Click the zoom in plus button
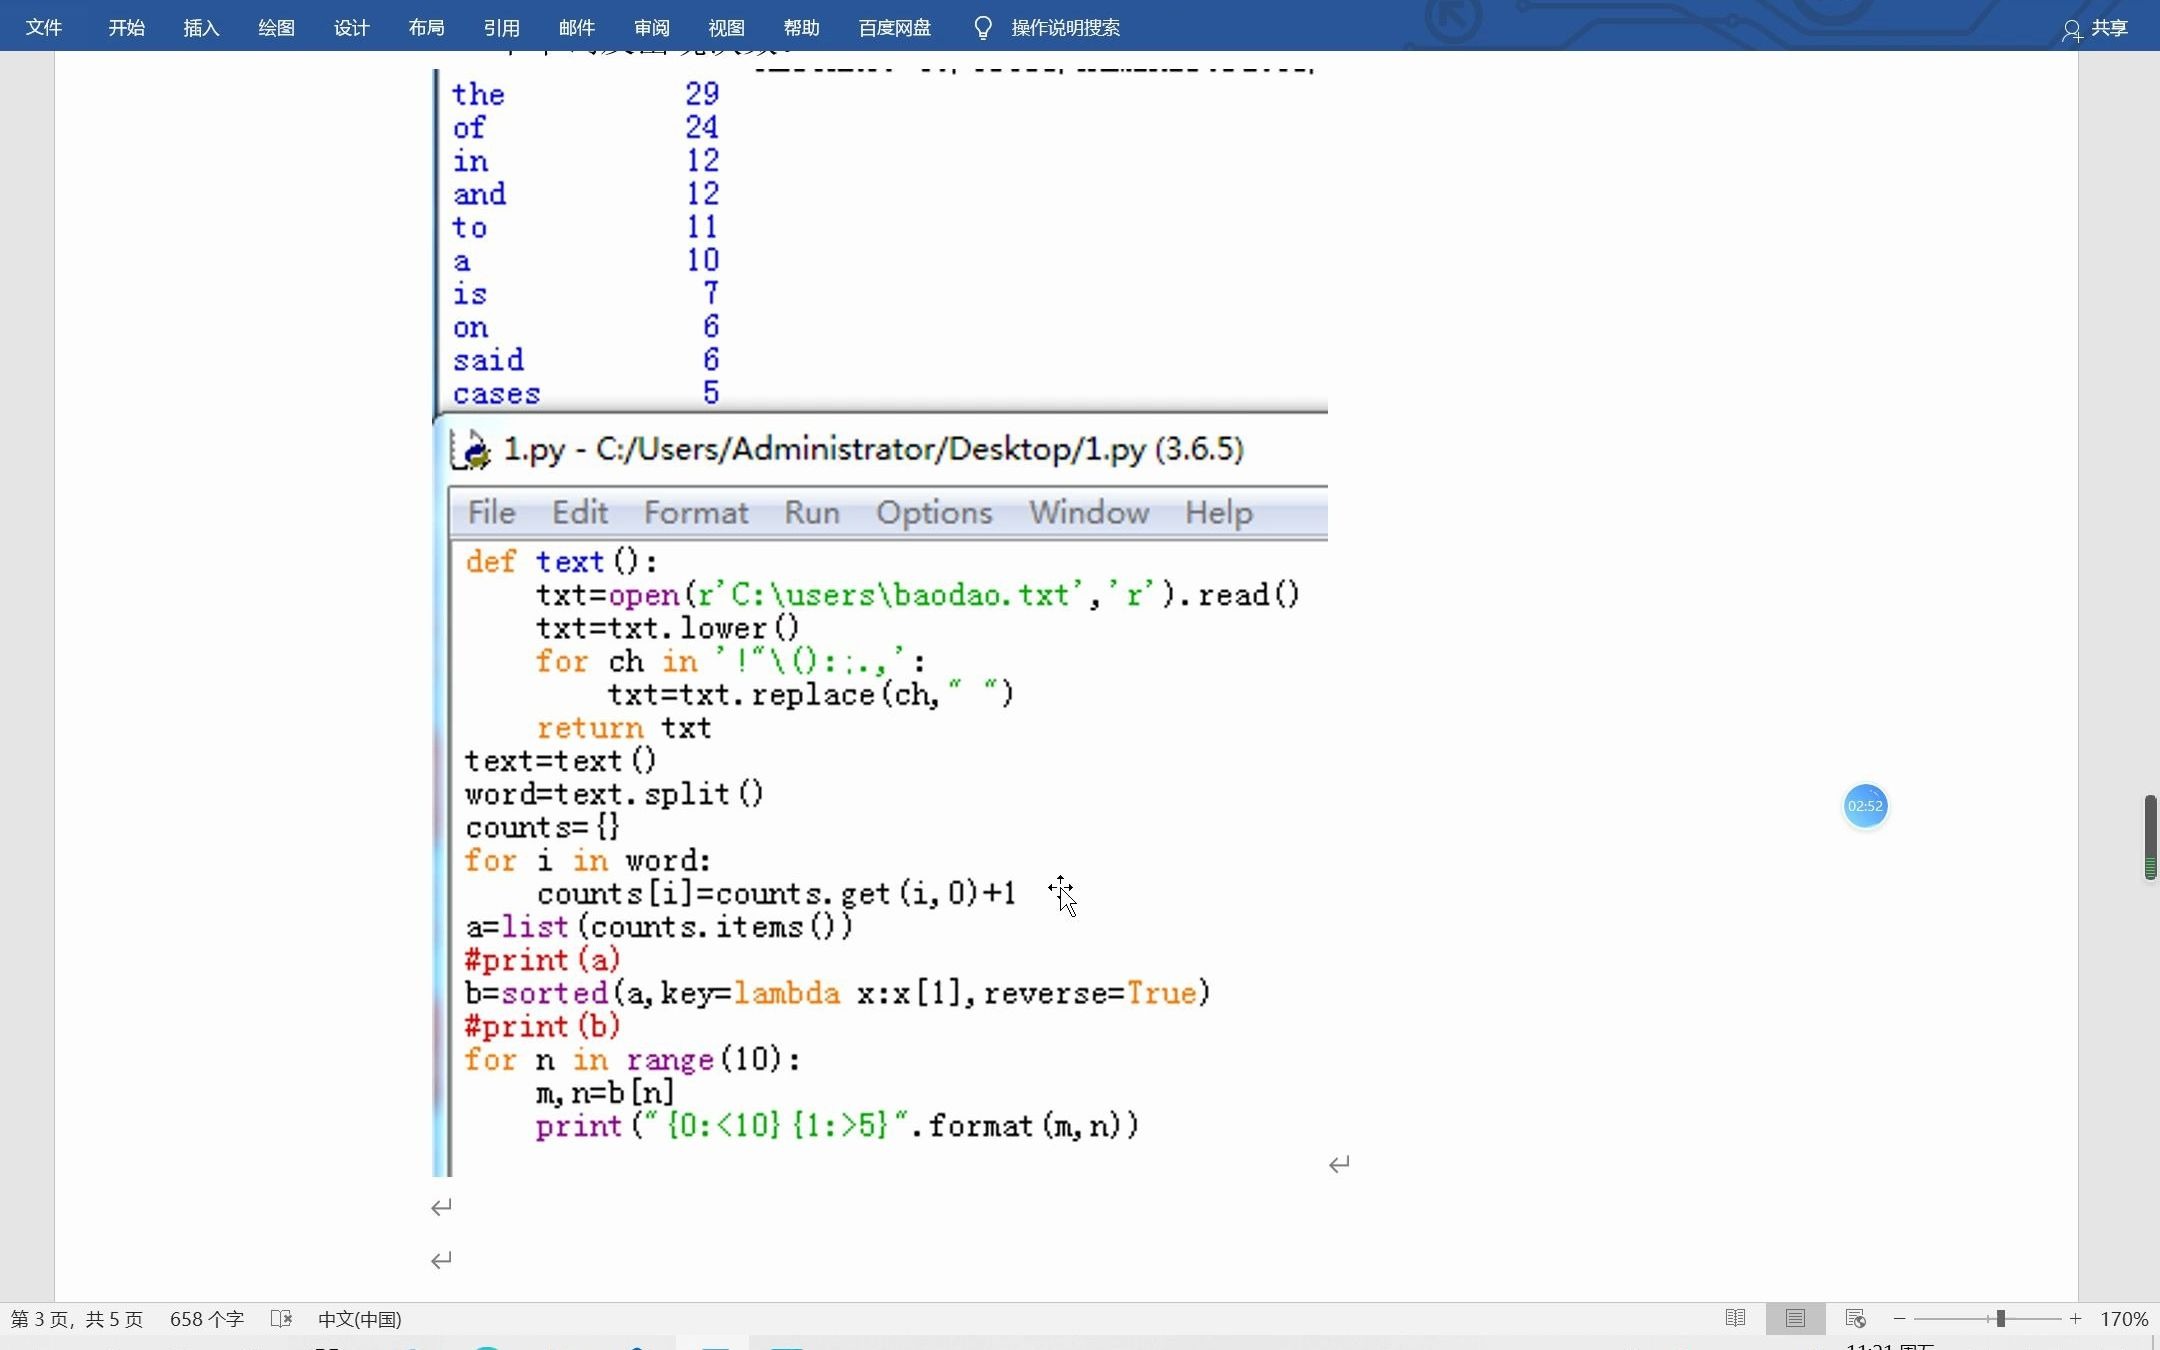This screenshot has height=1350, width=2160. [x=2076, y=1319]
